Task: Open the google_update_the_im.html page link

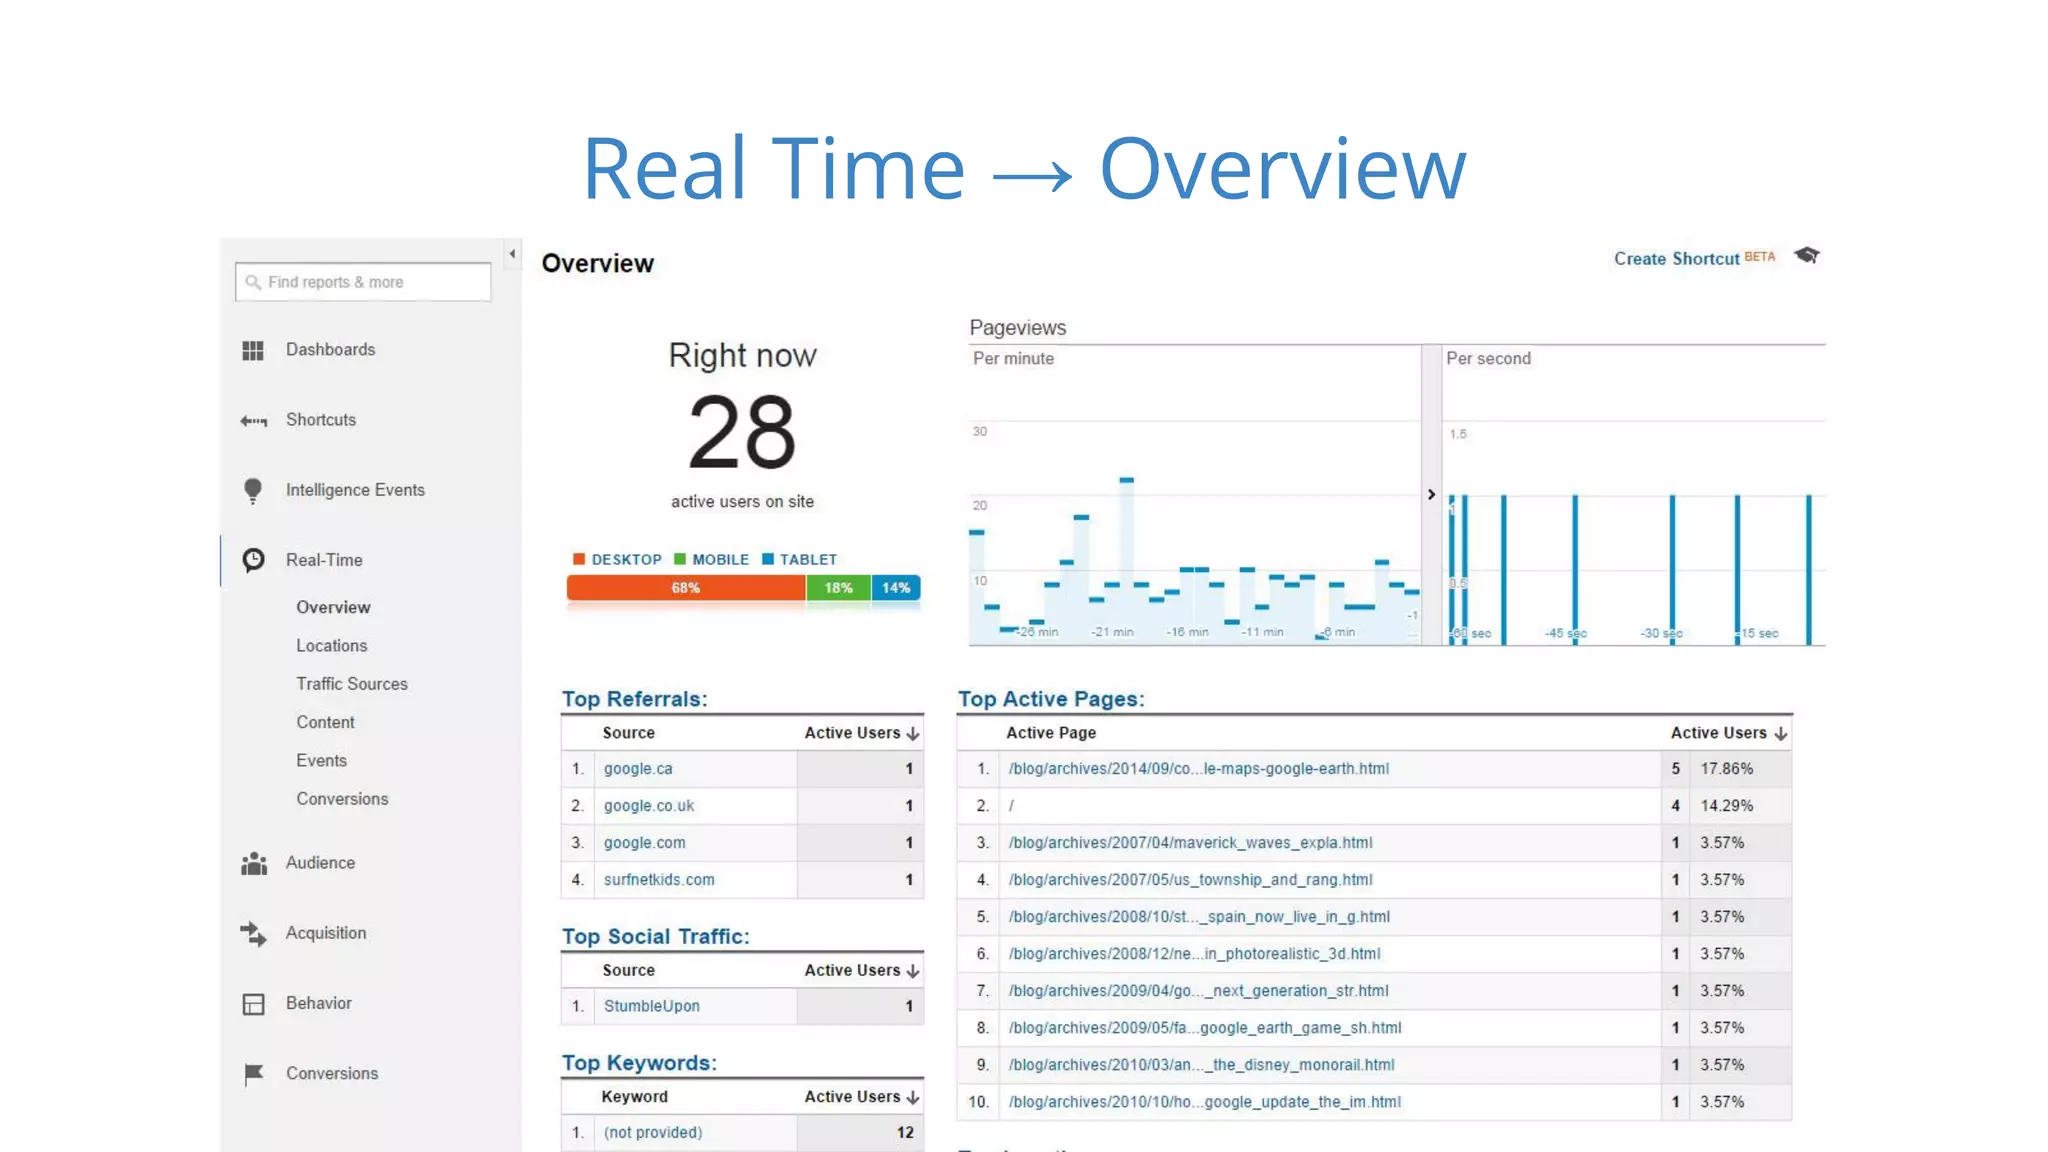Action: (x=1205, y=1102)
